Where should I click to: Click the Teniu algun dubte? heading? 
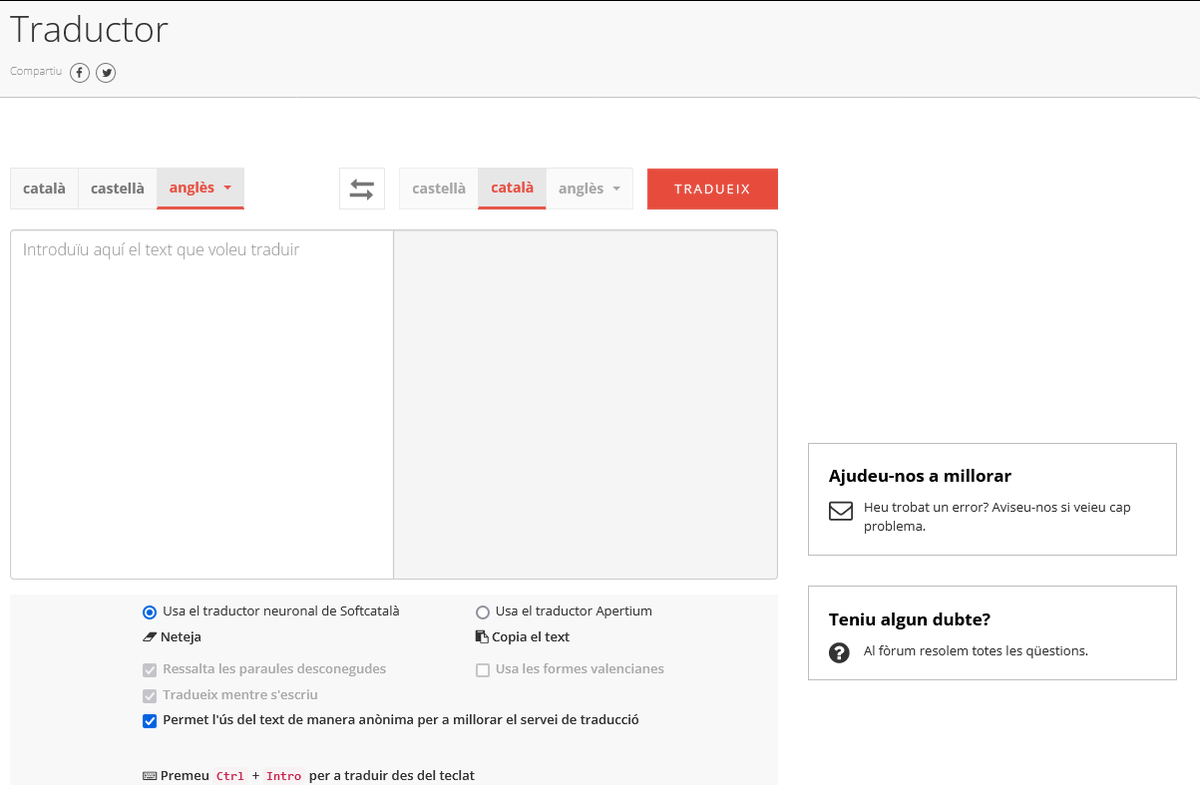click(x=910, y=620)
